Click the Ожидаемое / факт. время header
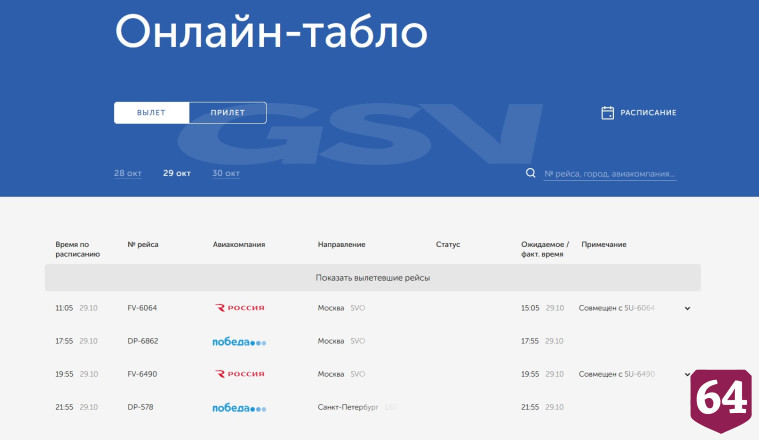Image resolution: width=759 pixels, height=440 pixels. (545, 249)
